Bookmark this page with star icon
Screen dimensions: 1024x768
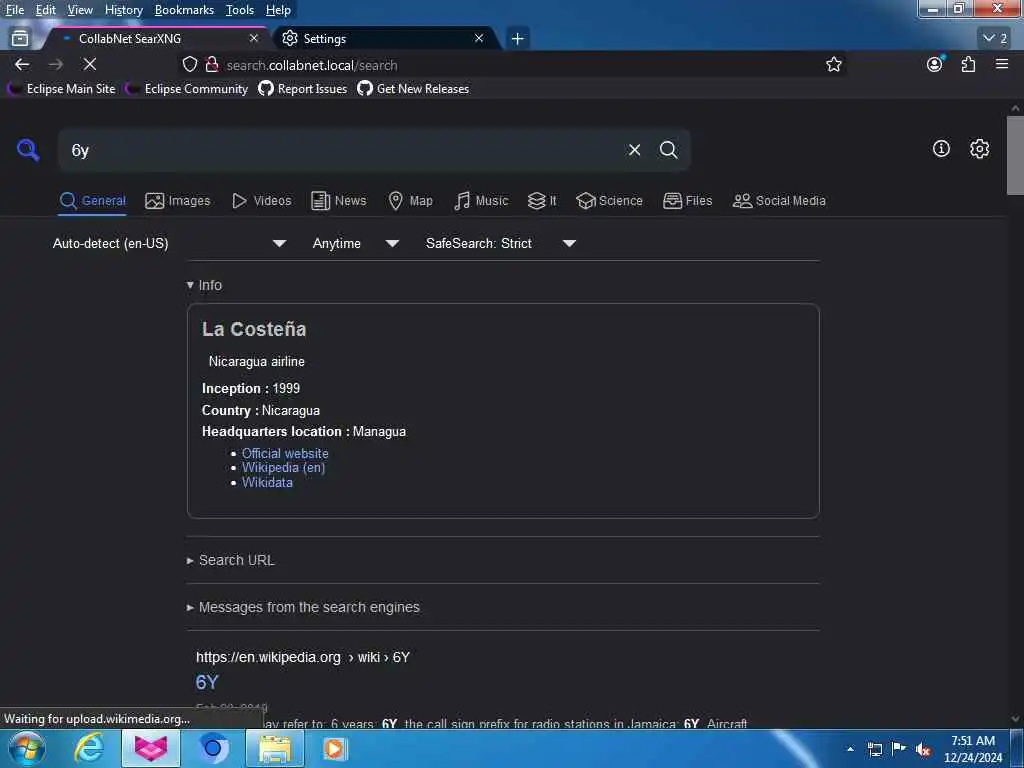click(x=833, y=64)
